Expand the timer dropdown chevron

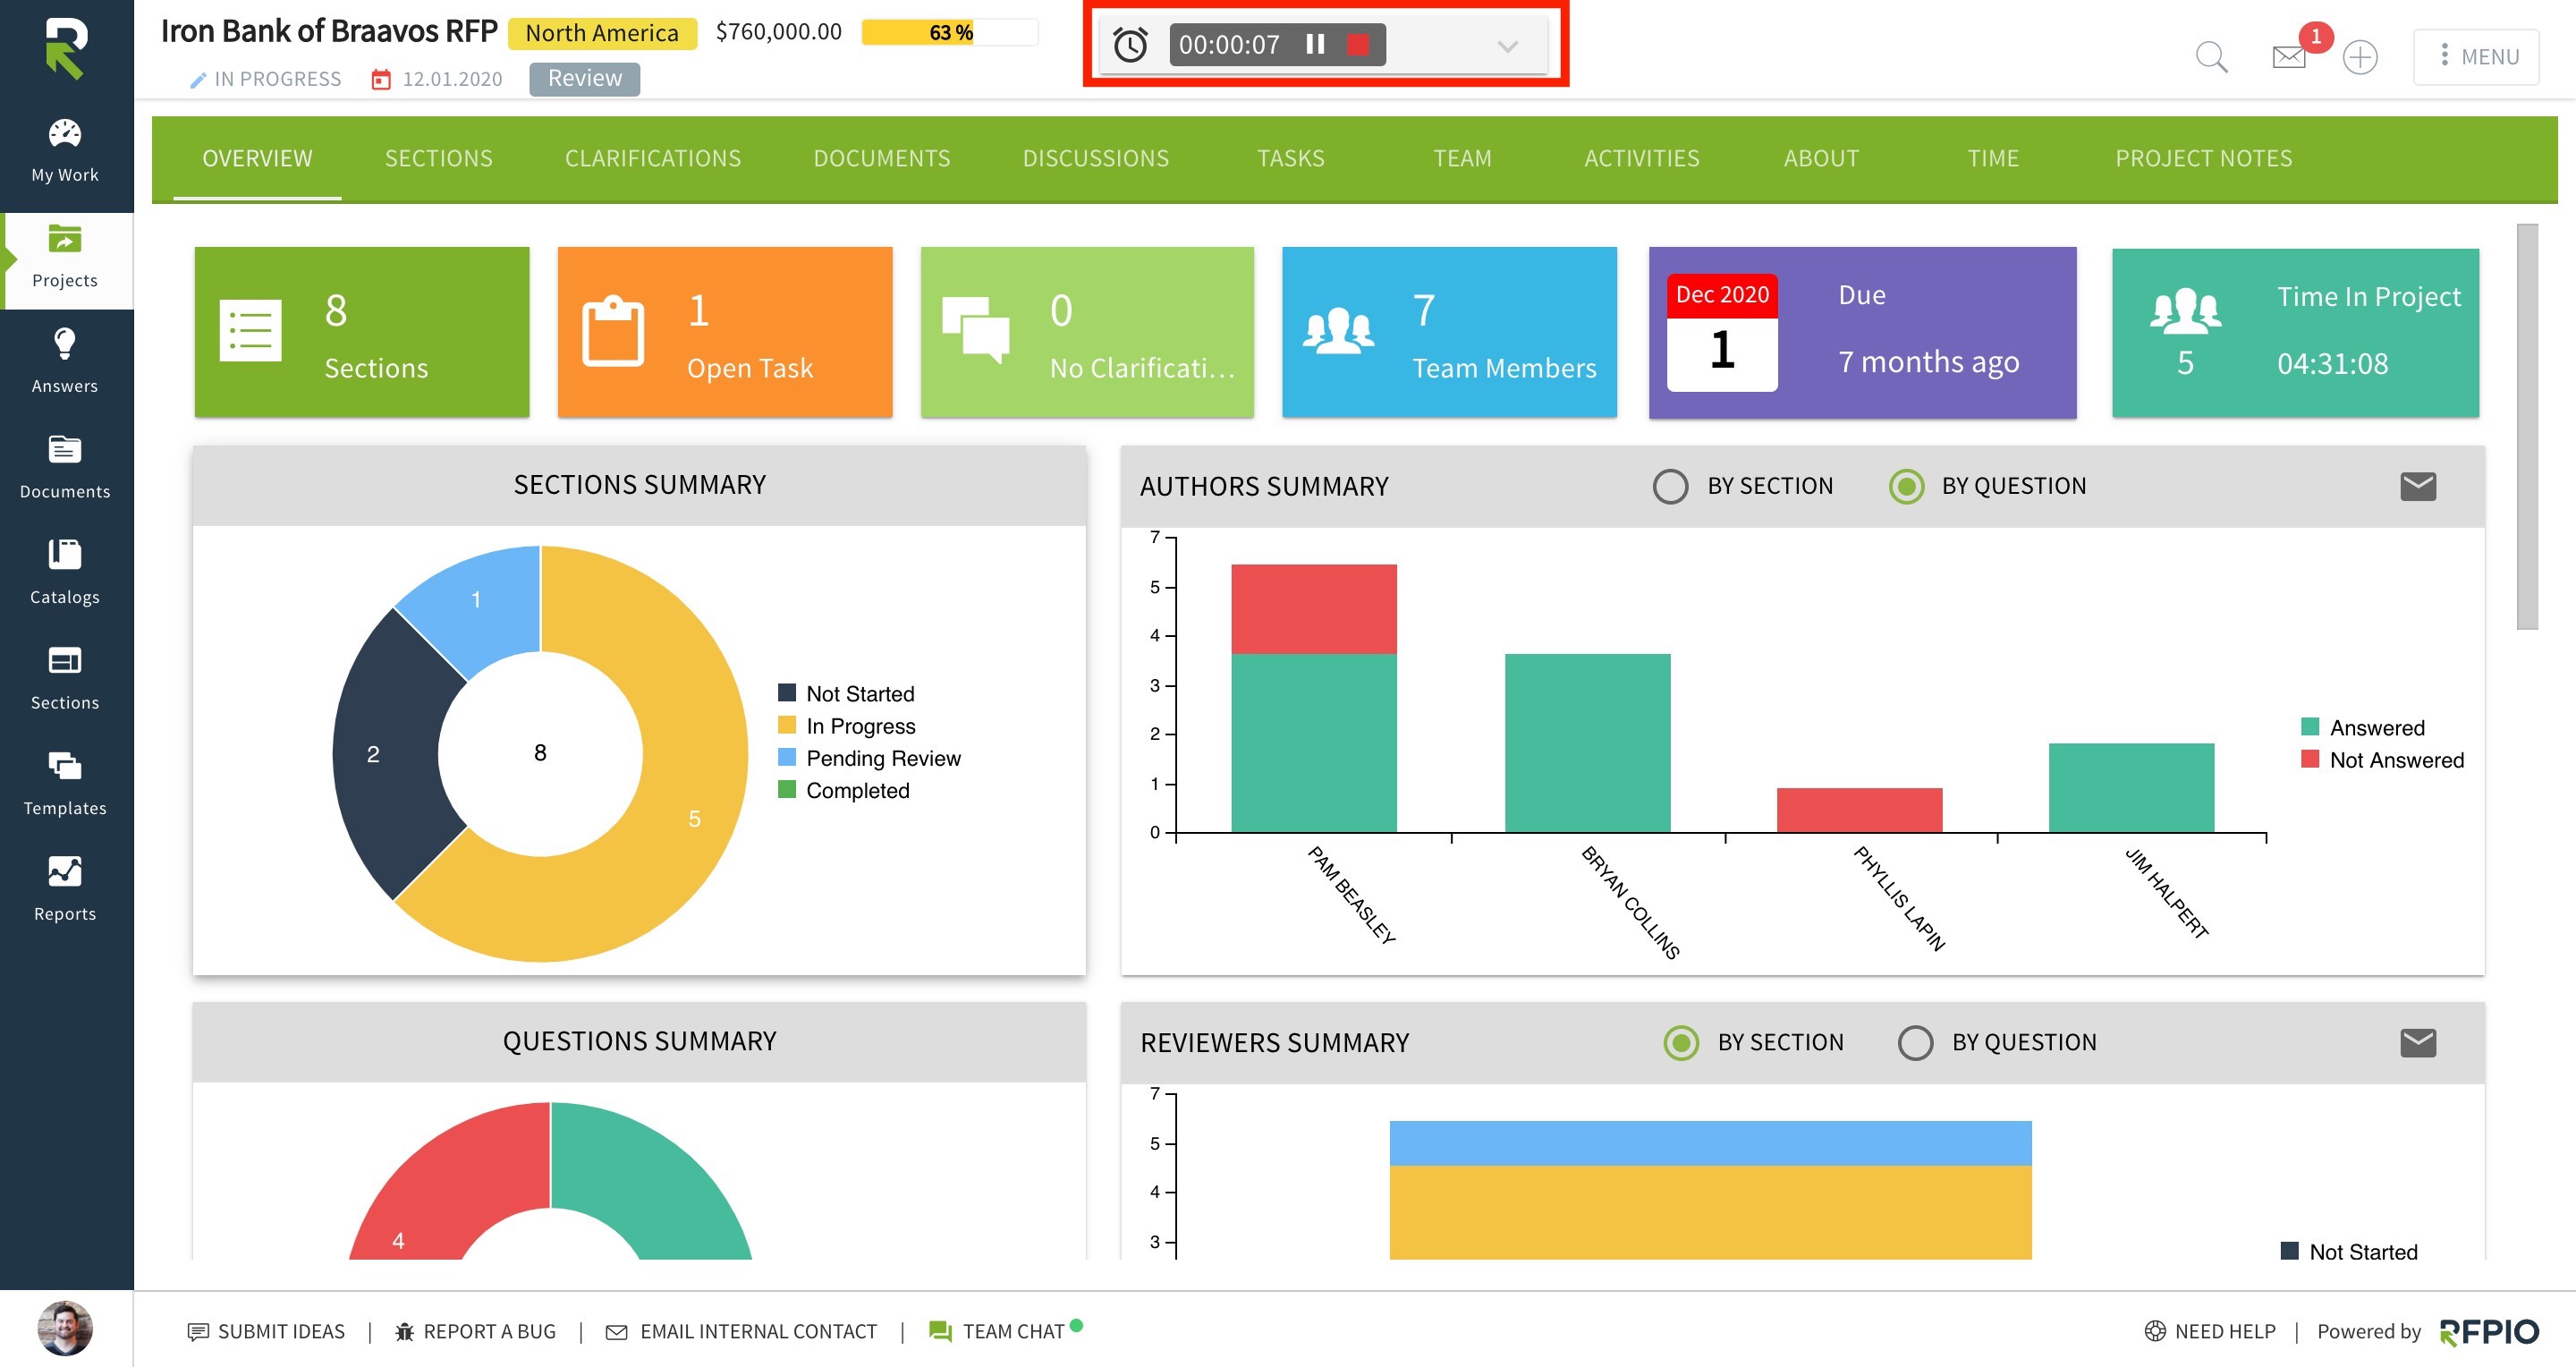[x=1507, y=46]
